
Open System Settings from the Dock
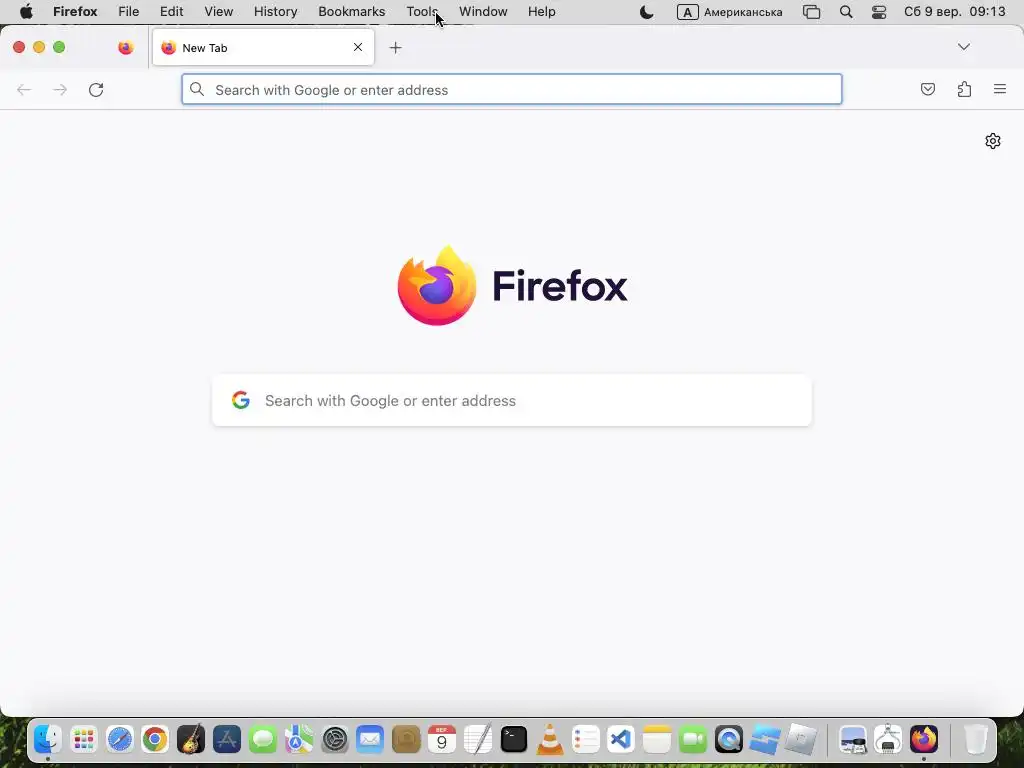click(334, 739)
